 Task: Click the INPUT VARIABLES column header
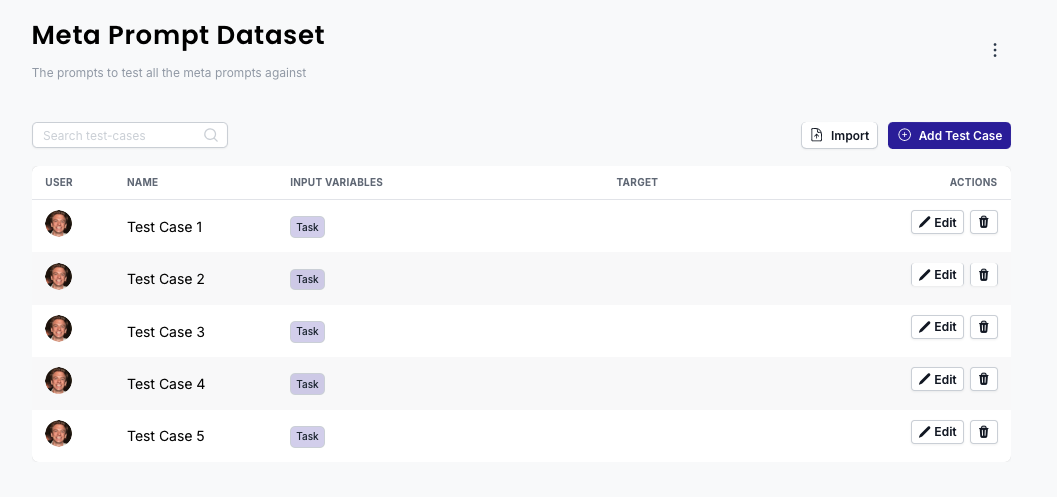[x=336, y=182]
